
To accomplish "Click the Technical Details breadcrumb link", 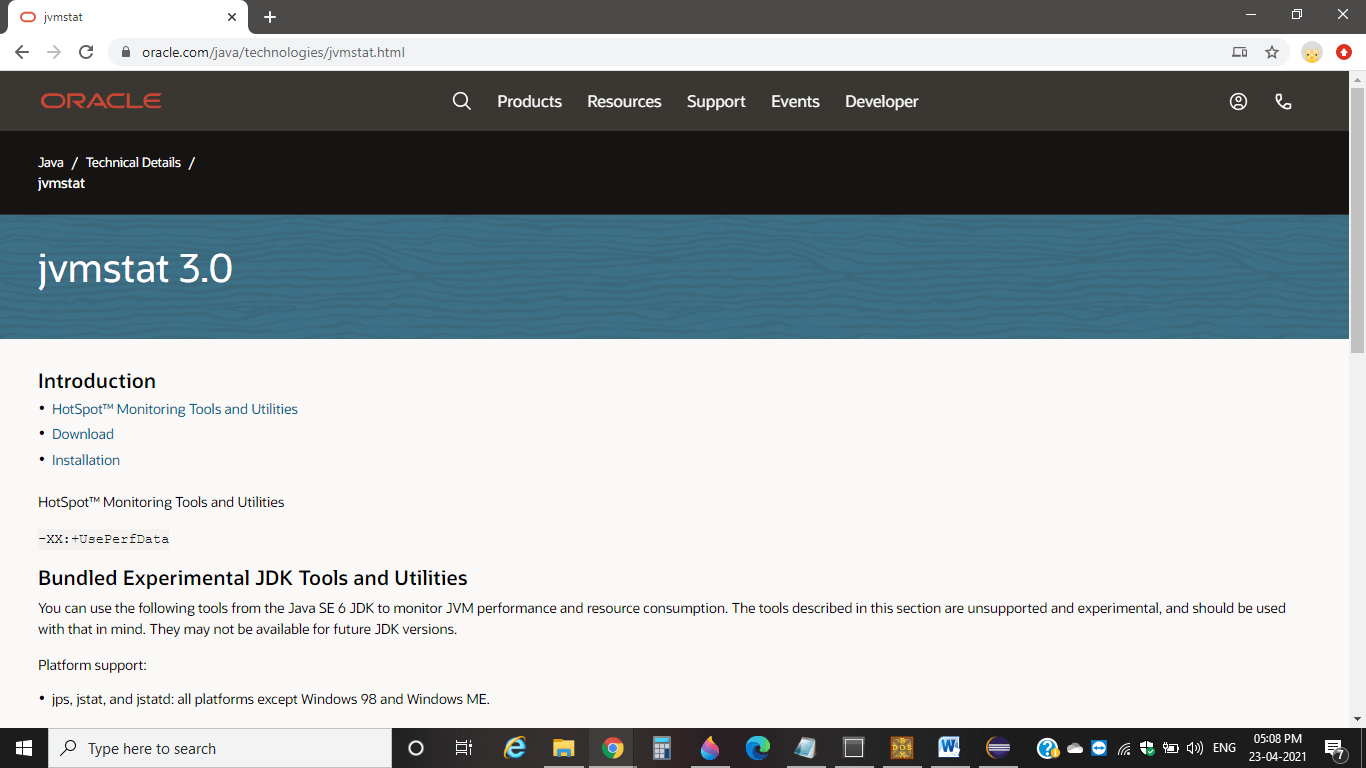I will 133,162.
